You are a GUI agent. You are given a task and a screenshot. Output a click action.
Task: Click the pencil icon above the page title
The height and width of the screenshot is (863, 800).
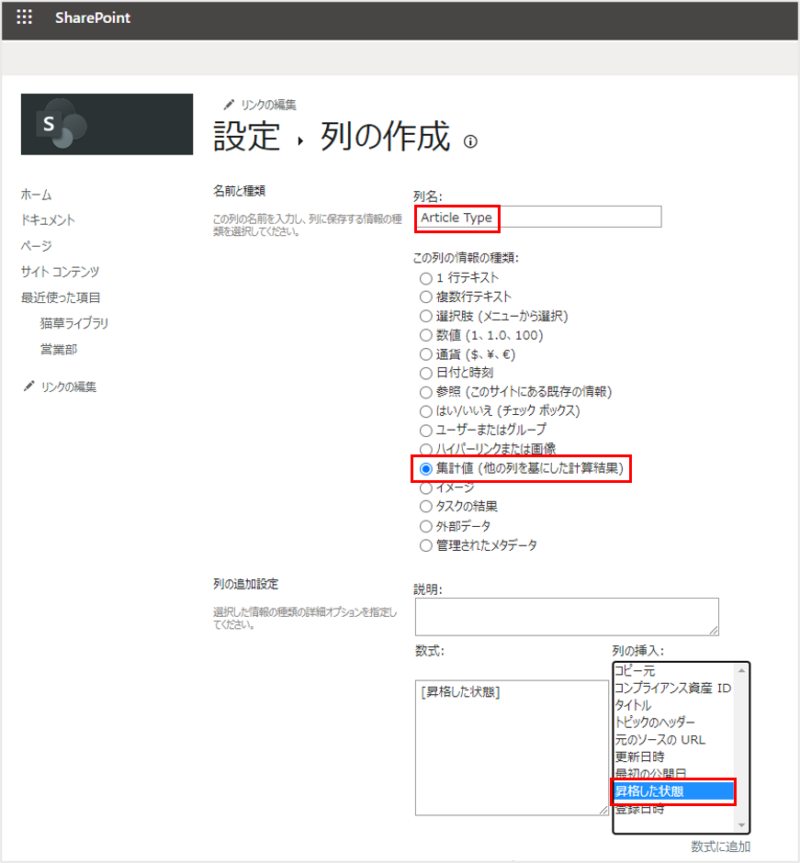(228, 104)
